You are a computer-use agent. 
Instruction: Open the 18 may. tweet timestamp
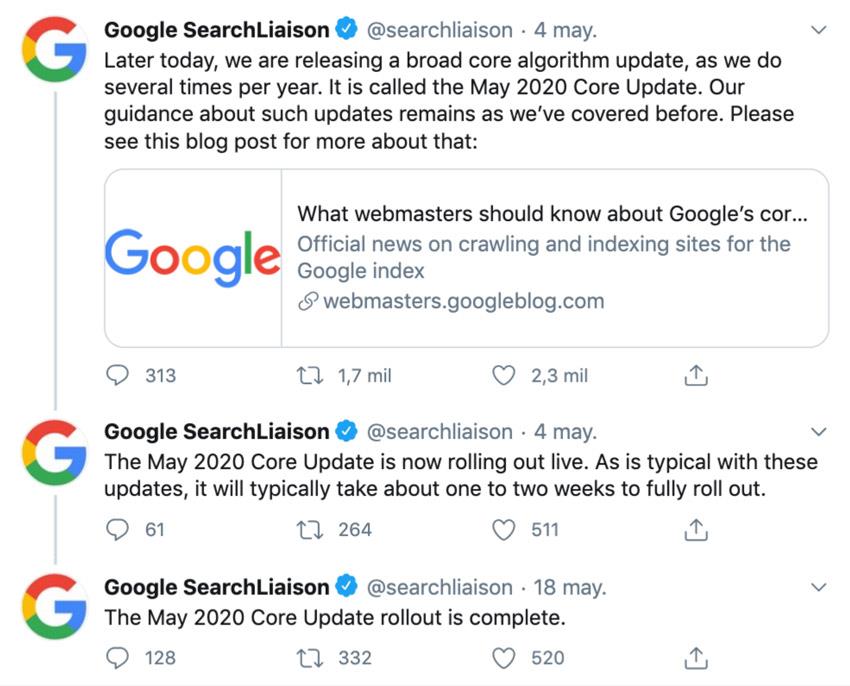click(x=570, y=587)
